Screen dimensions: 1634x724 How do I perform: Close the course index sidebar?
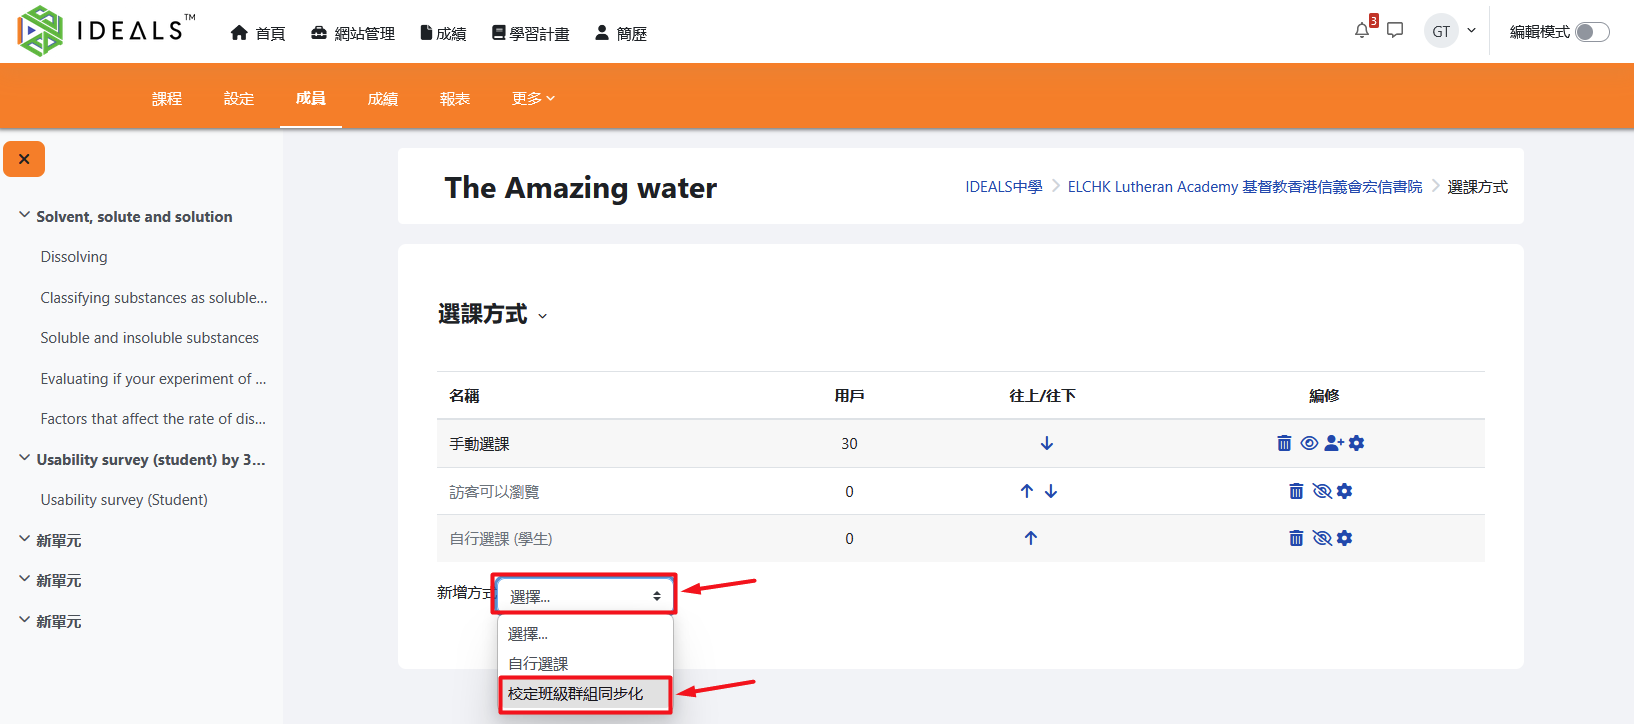pyautogui.click(x=24, y=159)
